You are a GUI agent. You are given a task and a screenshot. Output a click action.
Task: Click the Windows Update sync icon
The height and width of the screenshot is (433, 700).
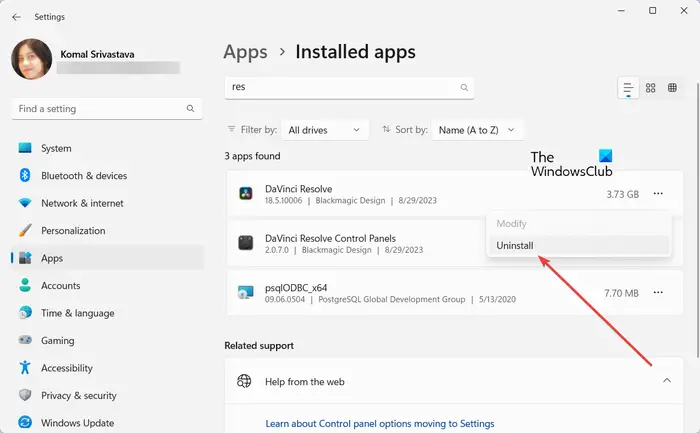coord(25,422)
